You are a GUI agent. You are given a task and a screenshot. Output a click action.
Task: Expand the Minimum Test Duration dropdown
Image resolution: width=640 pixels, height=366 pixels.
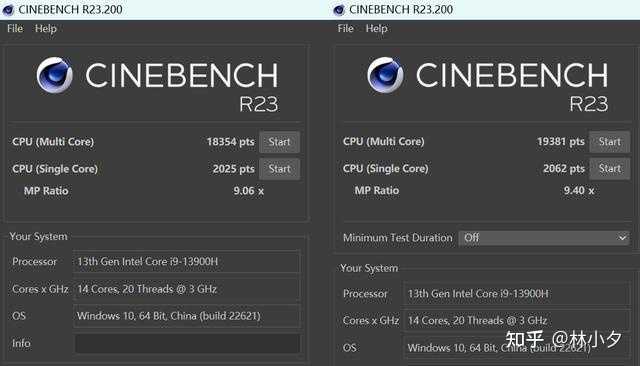[x=544, y=238]
